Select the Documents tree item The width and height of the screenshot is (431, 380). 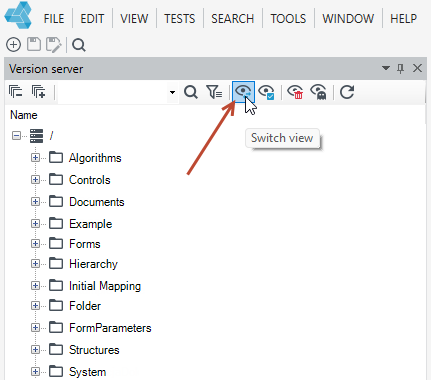click(x=97, y=202)
